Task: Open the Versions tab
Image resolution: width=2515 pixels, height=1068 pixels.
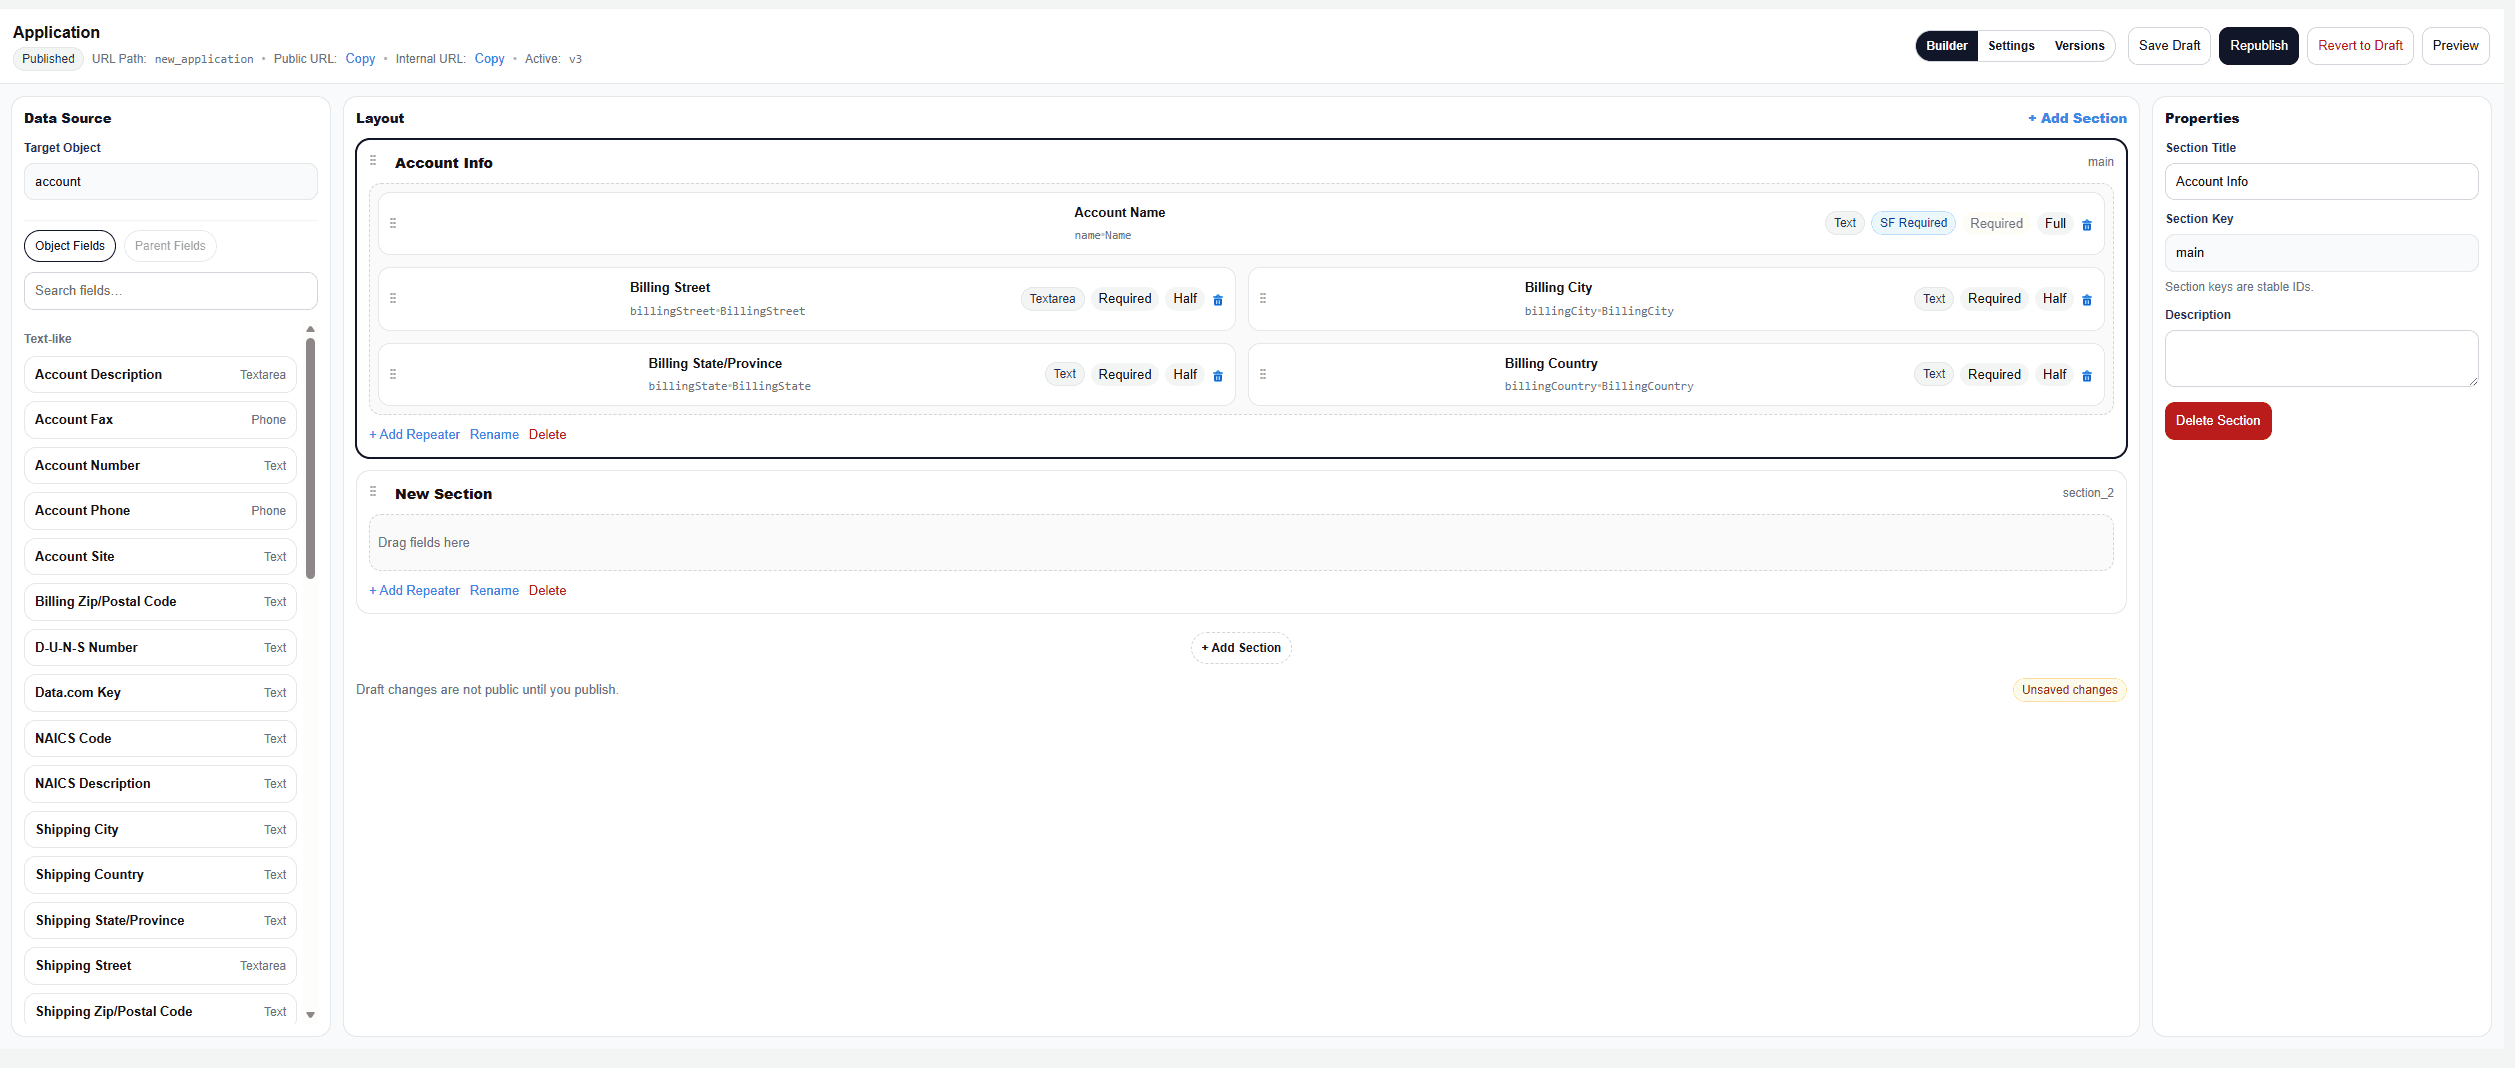Action: click(x=2079, y=46)
